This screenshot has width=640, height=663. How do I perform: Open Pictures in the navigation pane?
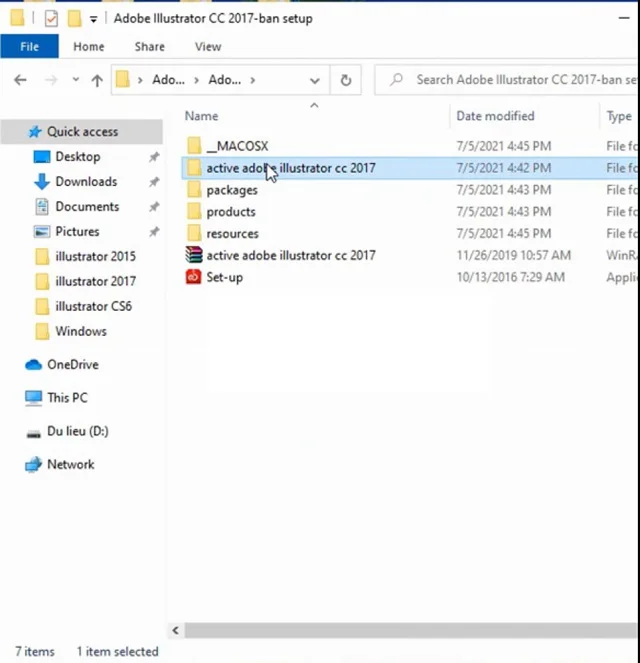[77, 231]
